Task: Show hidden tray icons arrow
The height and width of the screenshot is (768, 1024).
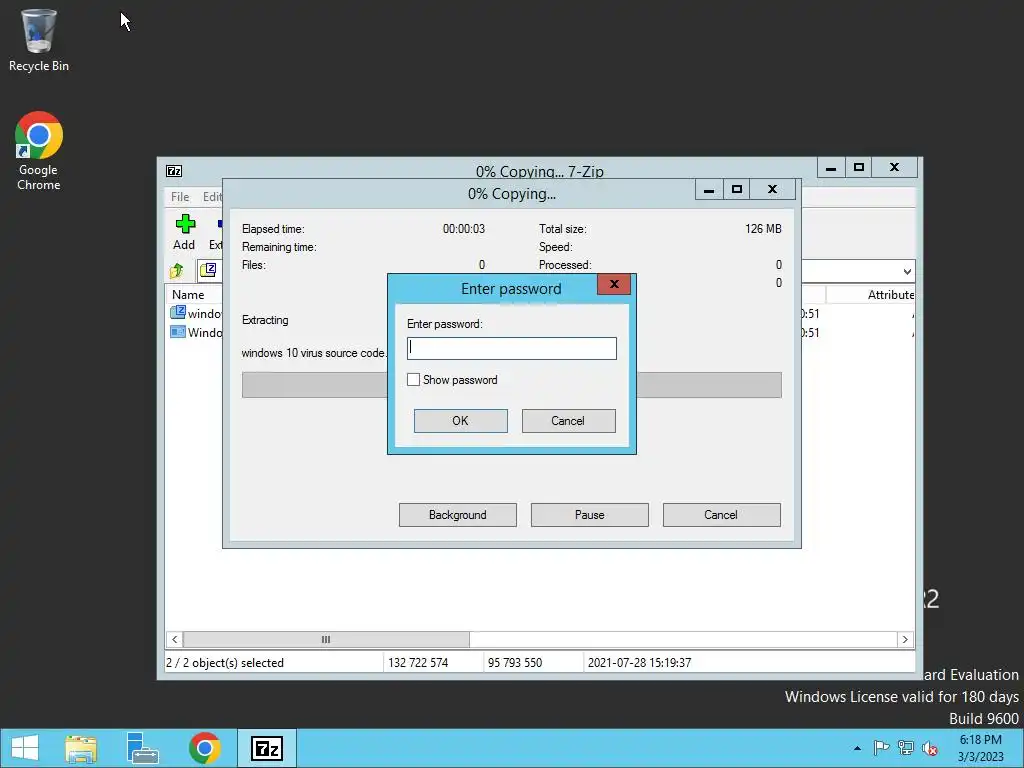Action: pyautogui.click(x=857, y=748)
